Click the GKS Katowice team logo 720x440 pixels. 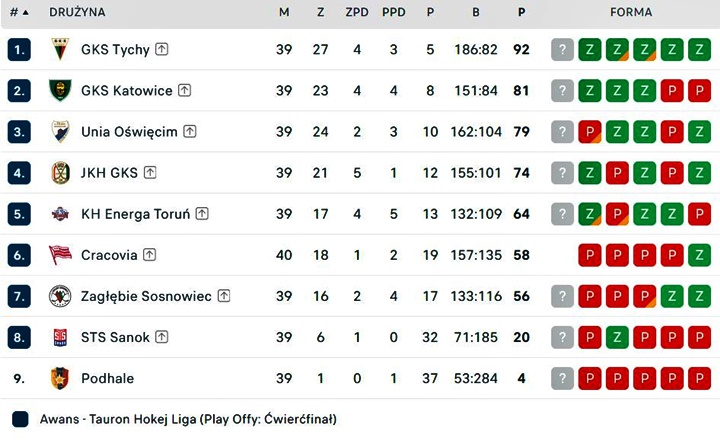coord(60,90)
